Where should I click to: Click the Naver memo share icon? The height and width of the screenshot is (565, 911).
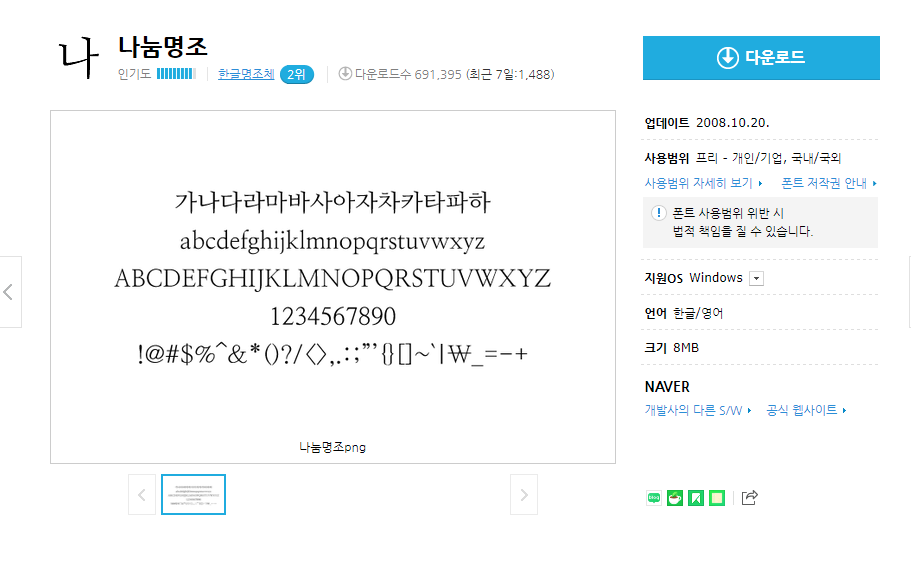pos(717,498)
